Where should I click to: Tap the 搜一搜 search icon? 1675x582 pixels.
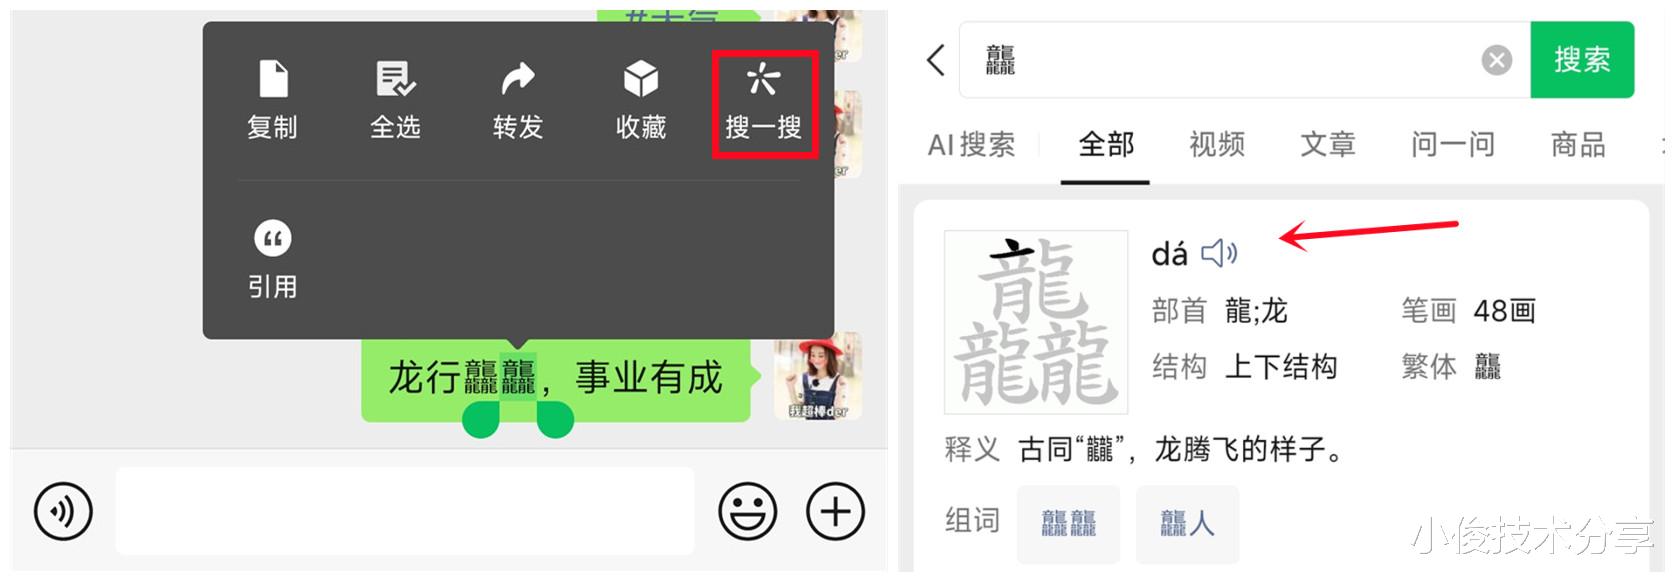point(764,79)
